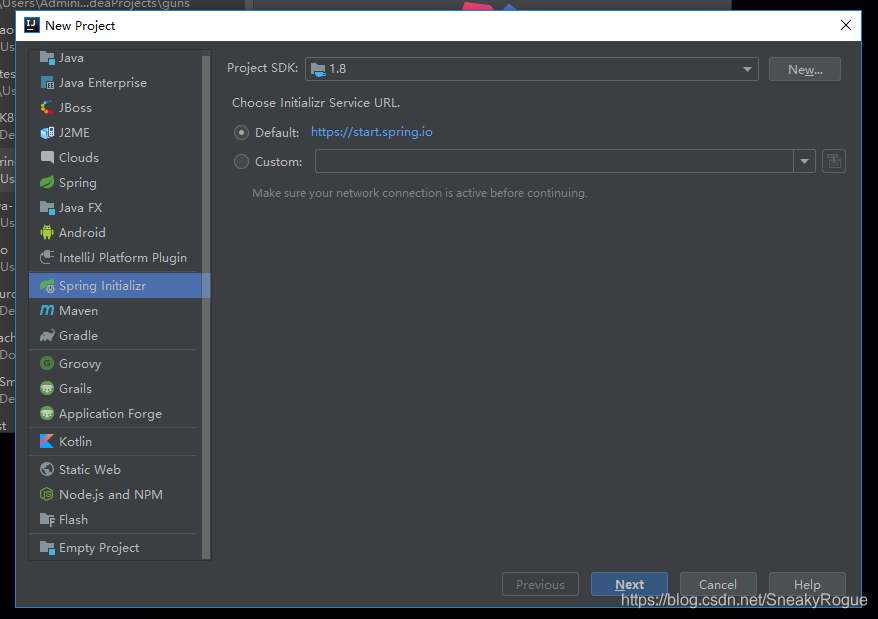878x619 pixels.
Task: Click the IntelliJ Platform Plugin icon
Action: [47, 258]
